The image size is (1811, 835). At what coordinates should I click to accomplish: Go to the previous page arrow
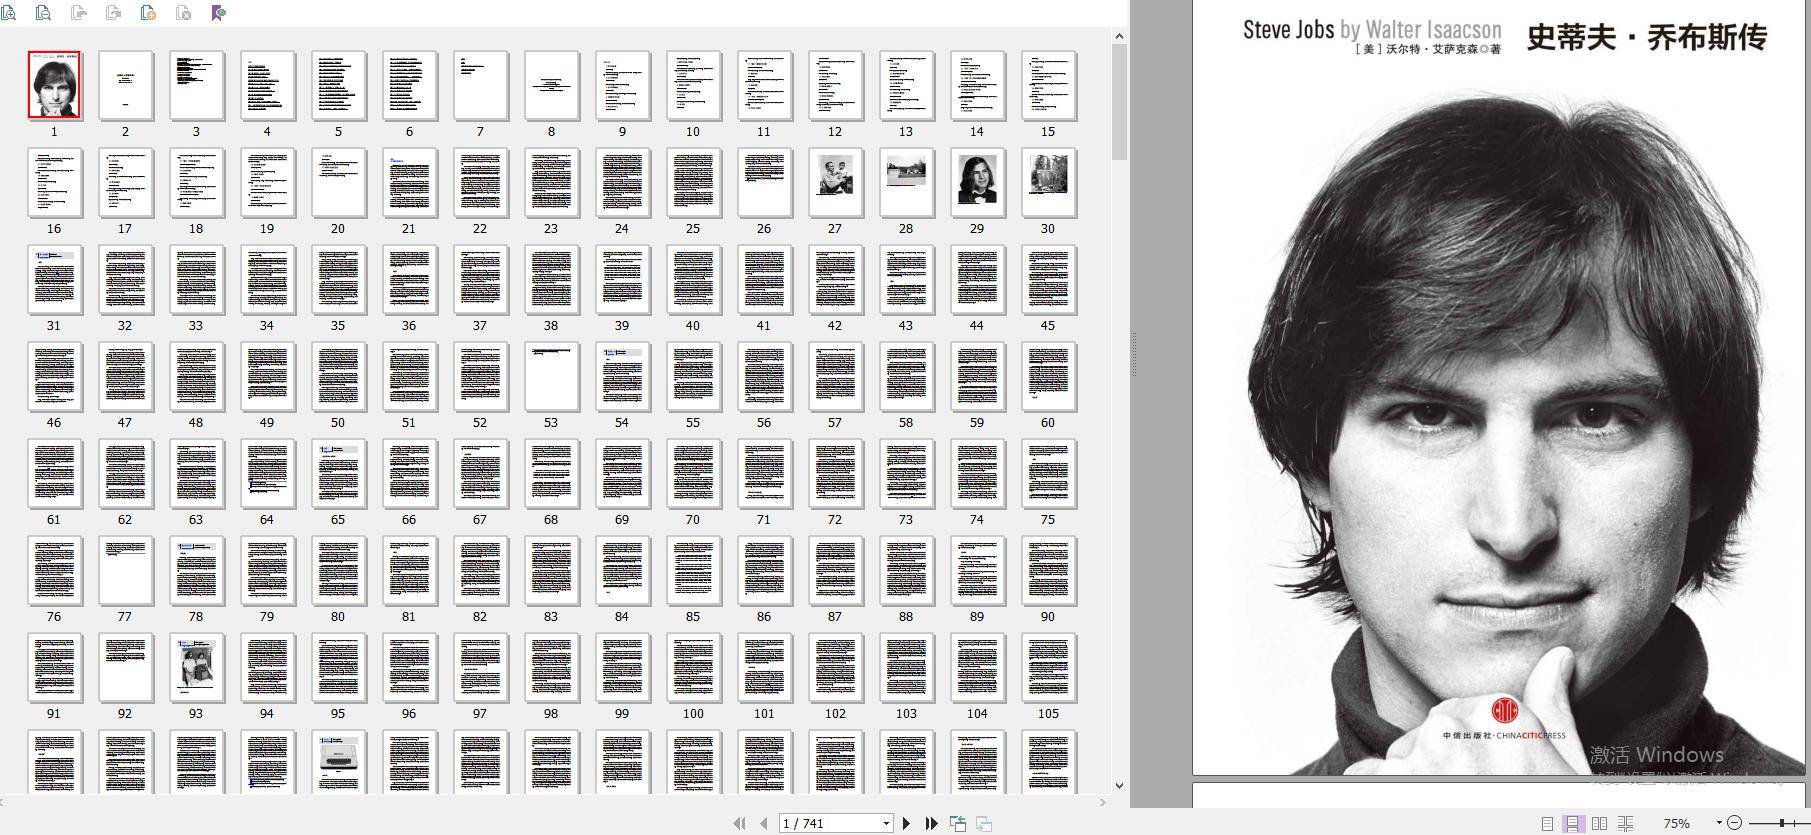pyautogui.click(x=764, y=823)
